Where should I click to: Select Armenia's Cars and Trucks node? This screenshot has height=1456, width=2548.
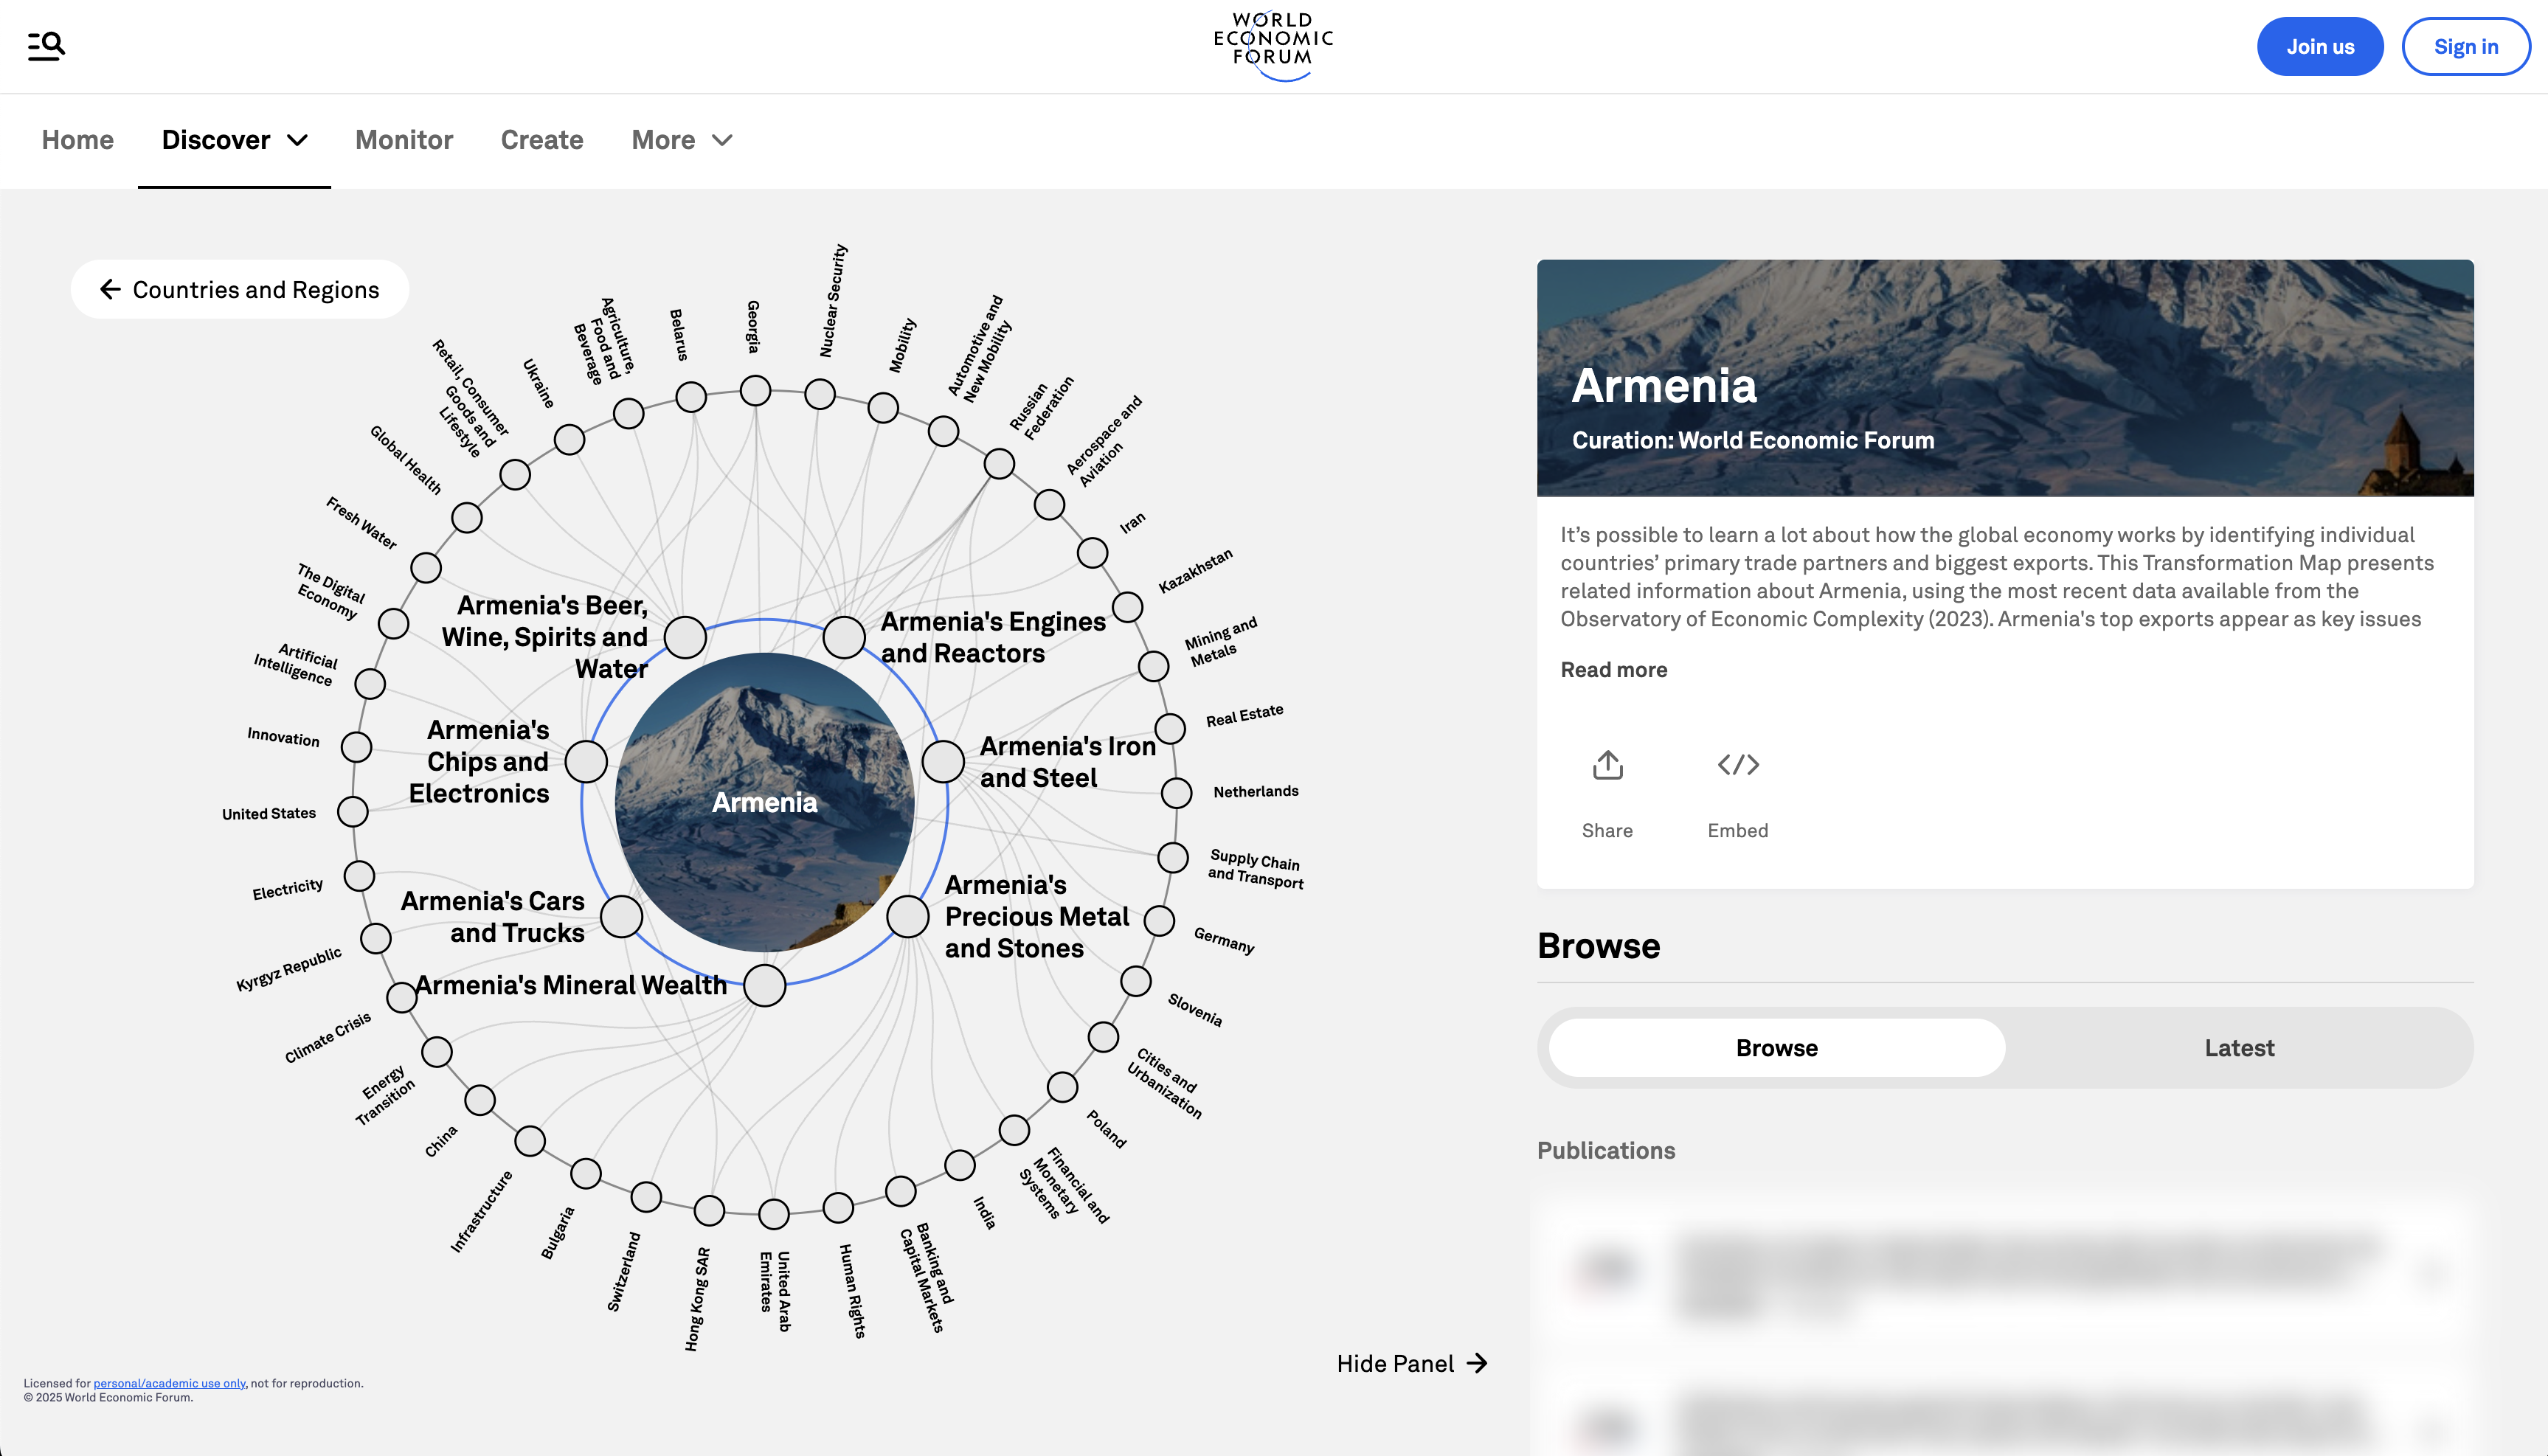click(621, 916)
